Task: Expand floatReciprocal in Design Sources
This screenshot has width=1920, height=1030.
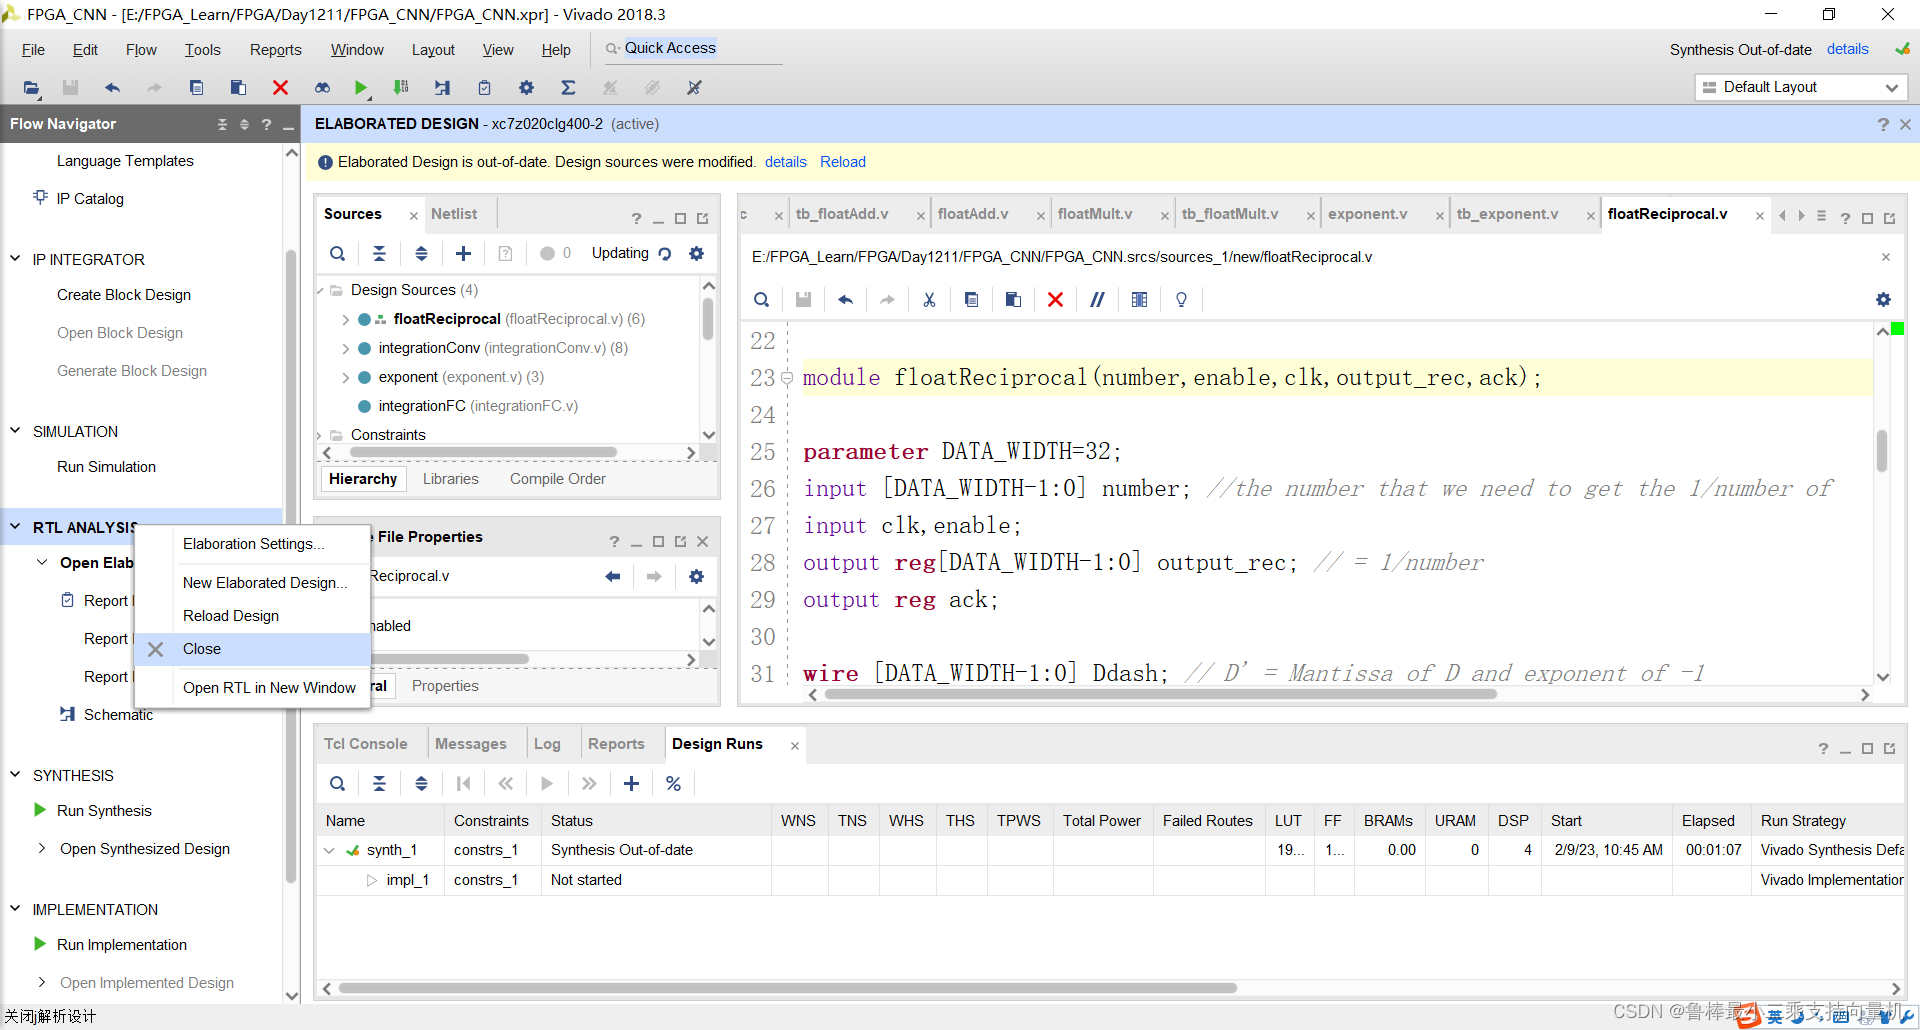Action: (345, 319)
